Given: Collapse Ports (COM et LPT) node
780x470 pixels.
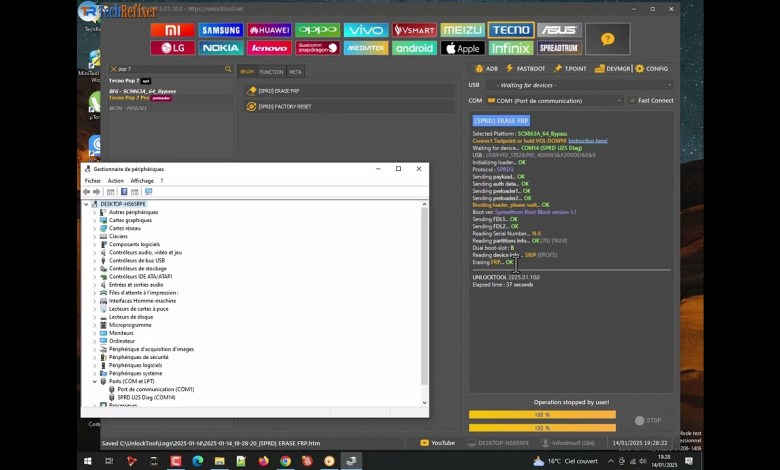Looking at the screenshot, I should click(x=95, y=381).
